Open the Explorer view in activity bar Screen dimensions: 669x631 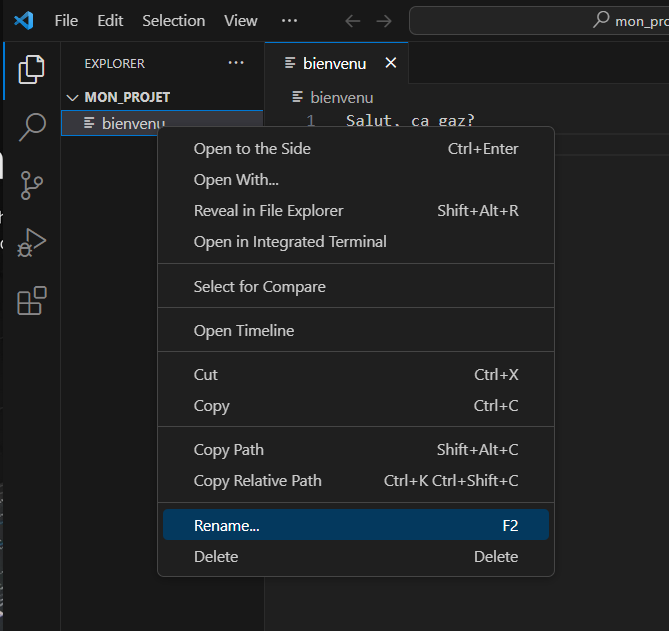tap(31, 70)
